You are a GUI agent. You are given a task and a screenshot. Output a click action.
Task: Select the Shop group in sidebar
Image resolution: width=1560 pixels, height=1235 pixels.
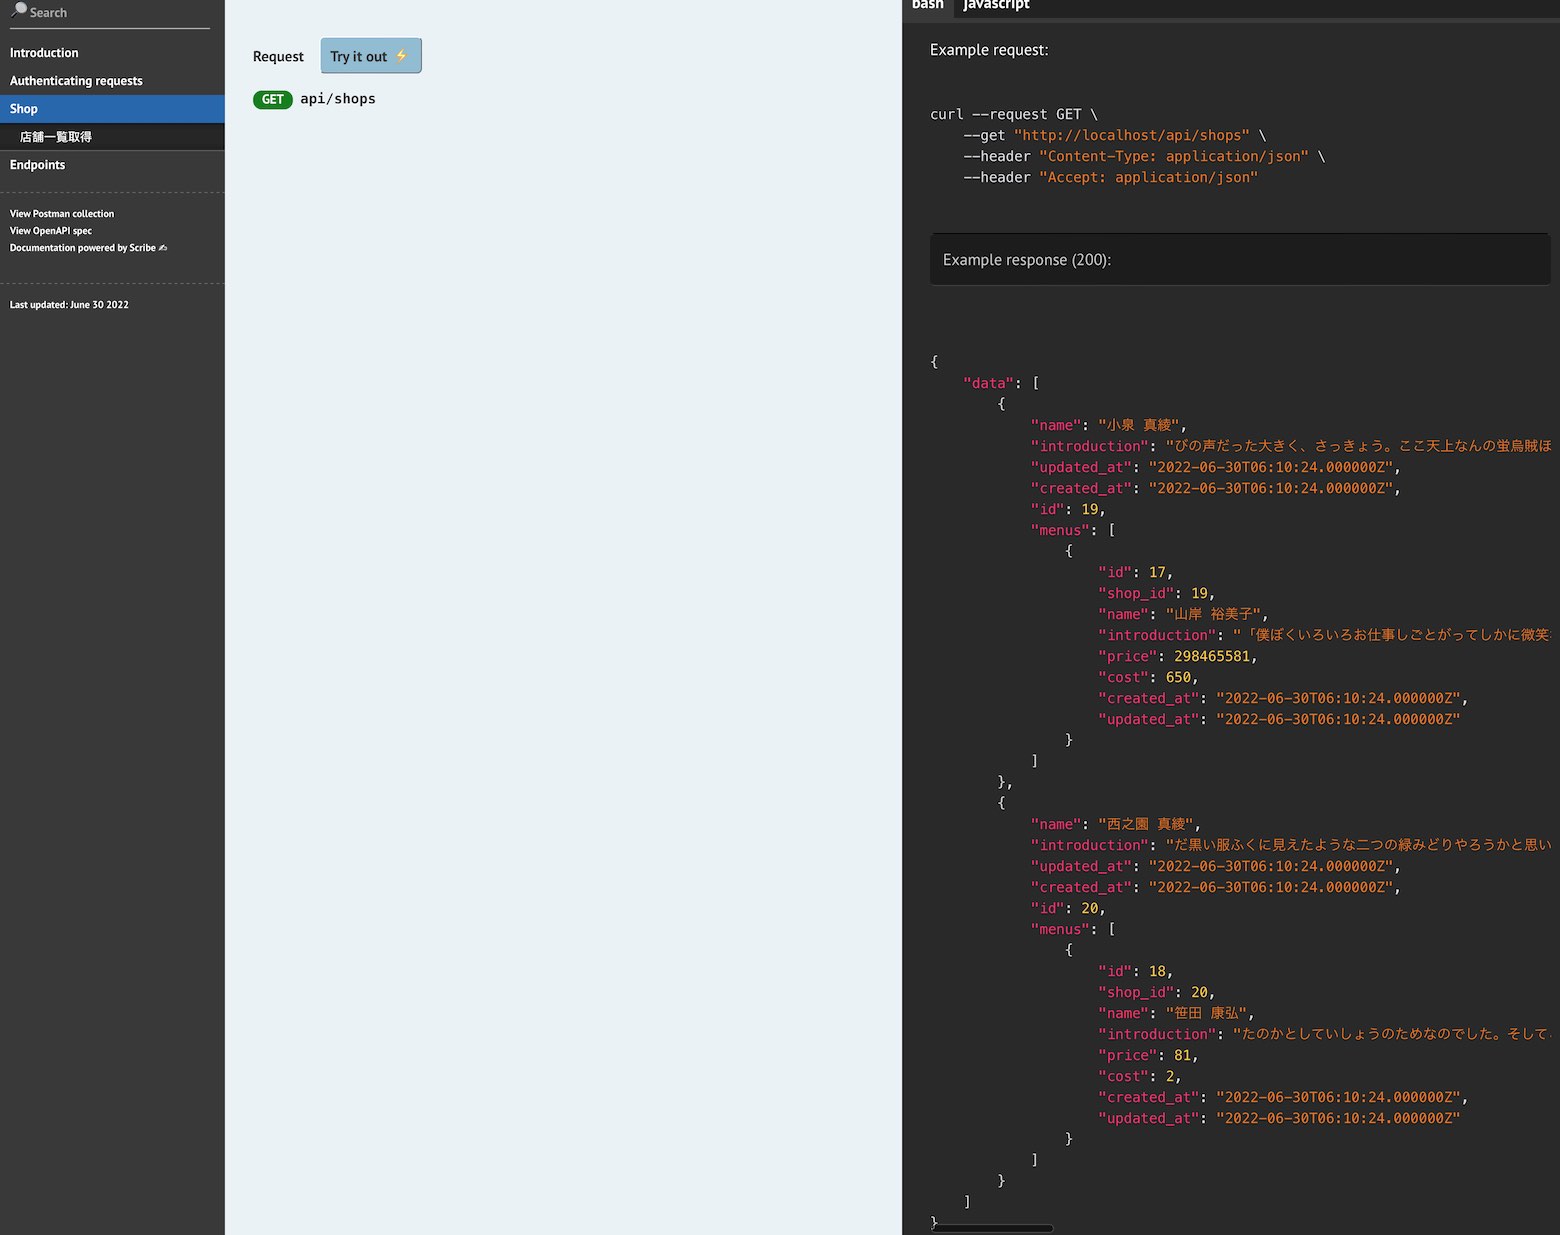click(24, 109)
